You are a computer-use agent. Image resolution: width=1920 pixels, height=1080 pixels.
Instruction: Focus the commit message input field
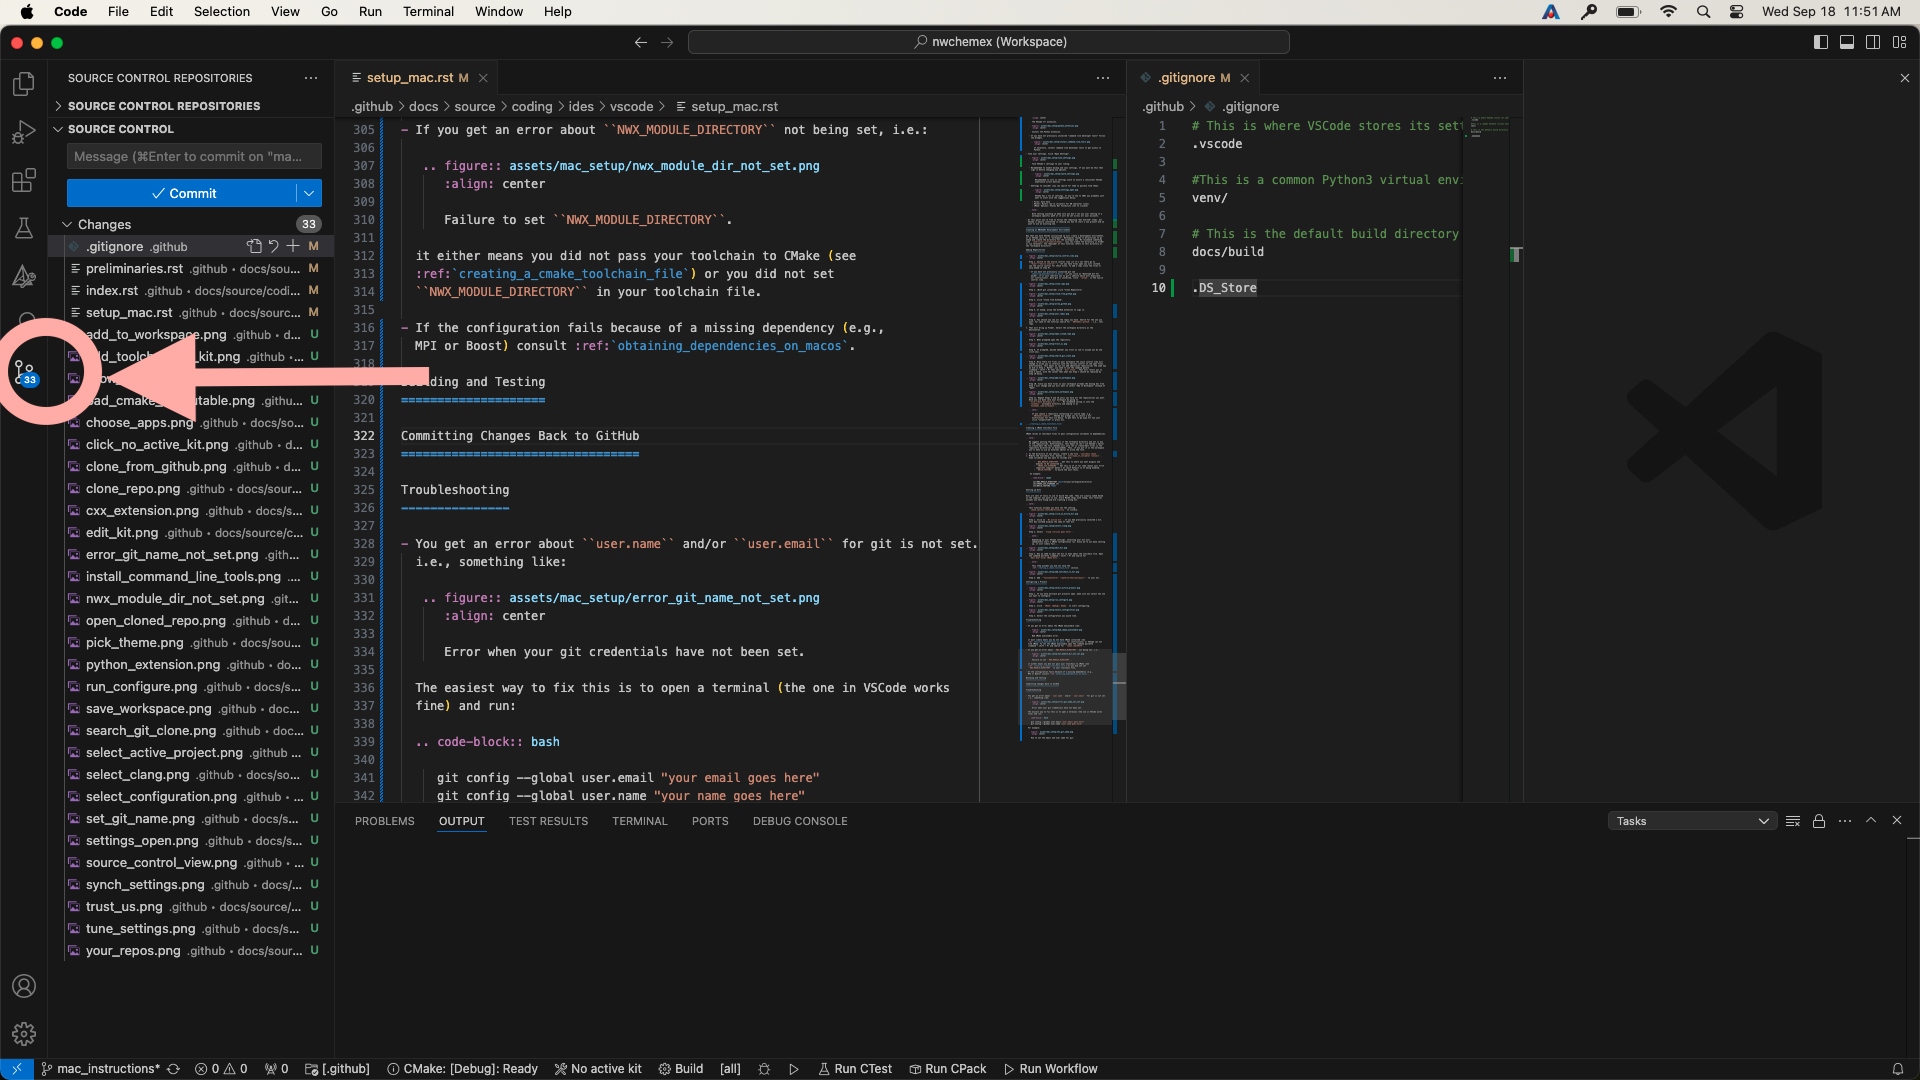click(194, 156)
